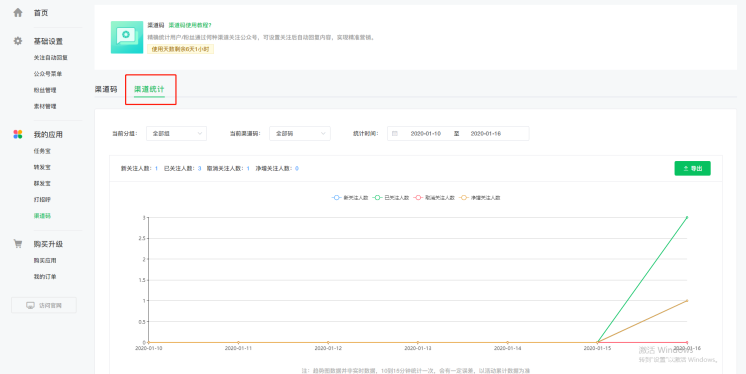The height and width of the screenshot is (374, 746).
Task: Open 公众号菜单 in the sidebar
Action: [x=48, y=74]
